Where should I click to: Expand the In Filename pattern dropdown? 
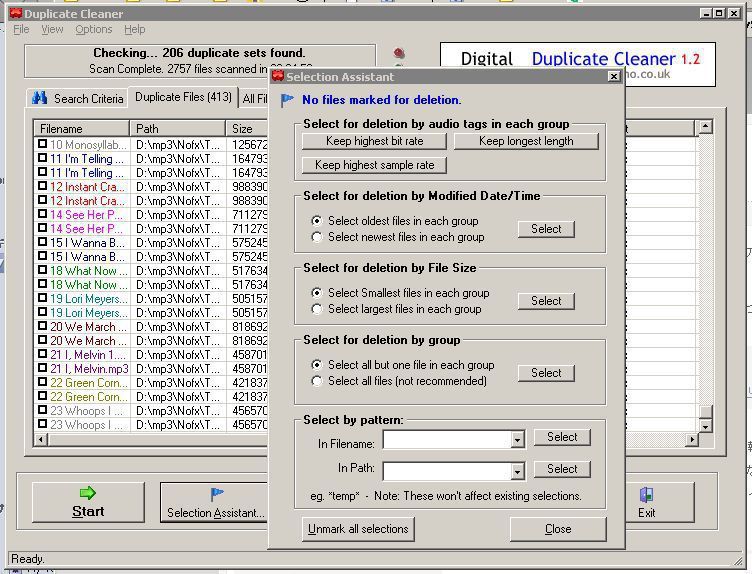pyautogui.click(x=517, y=440)
